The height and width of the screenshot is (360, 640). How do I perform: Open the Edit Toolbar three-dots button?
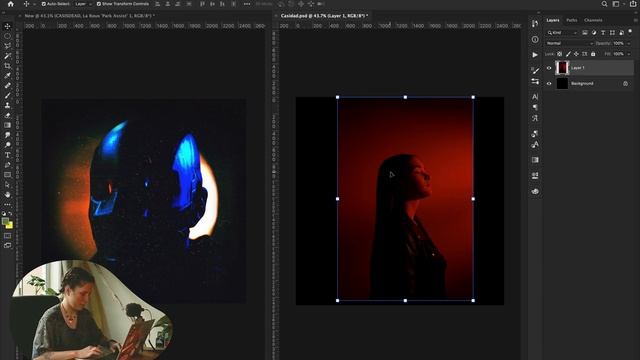click(x=7, y=204)
